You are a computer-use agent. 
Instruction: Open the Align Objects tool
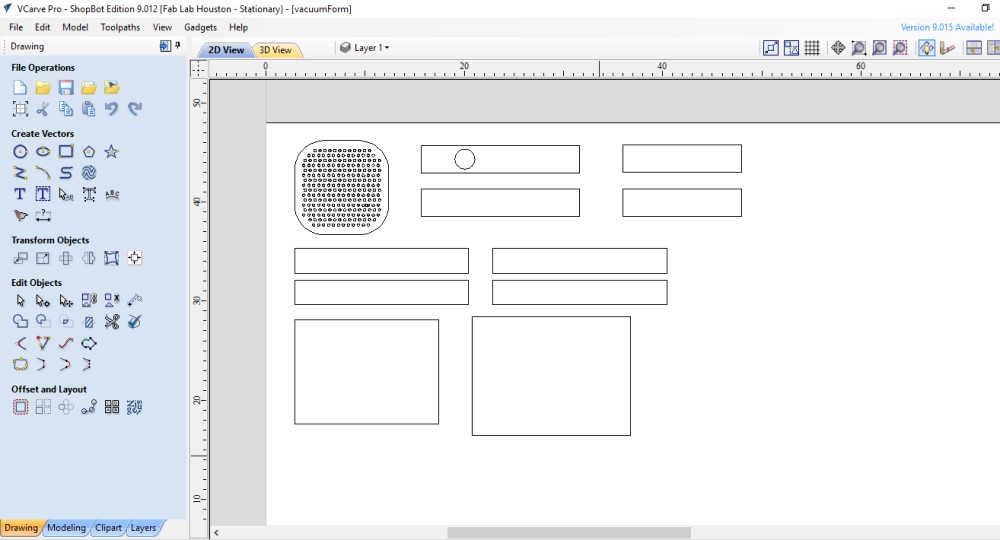[x=135, y=258]
